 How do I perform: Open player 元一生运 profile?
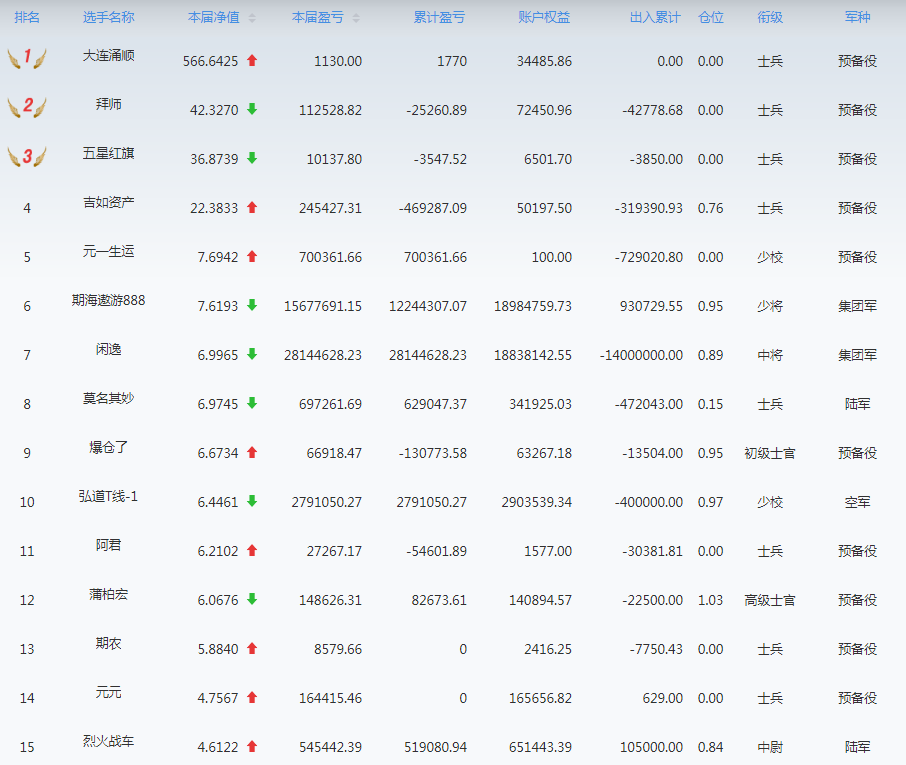click(109, 251)
